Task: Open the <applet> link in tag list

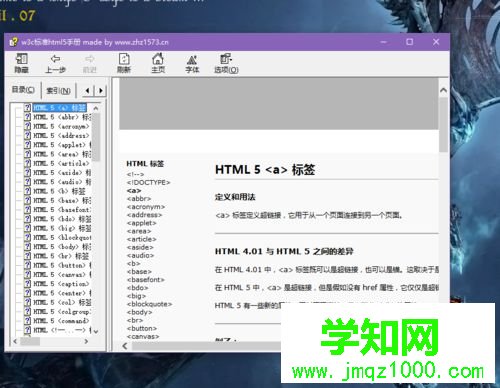Action: pos(142,223)
